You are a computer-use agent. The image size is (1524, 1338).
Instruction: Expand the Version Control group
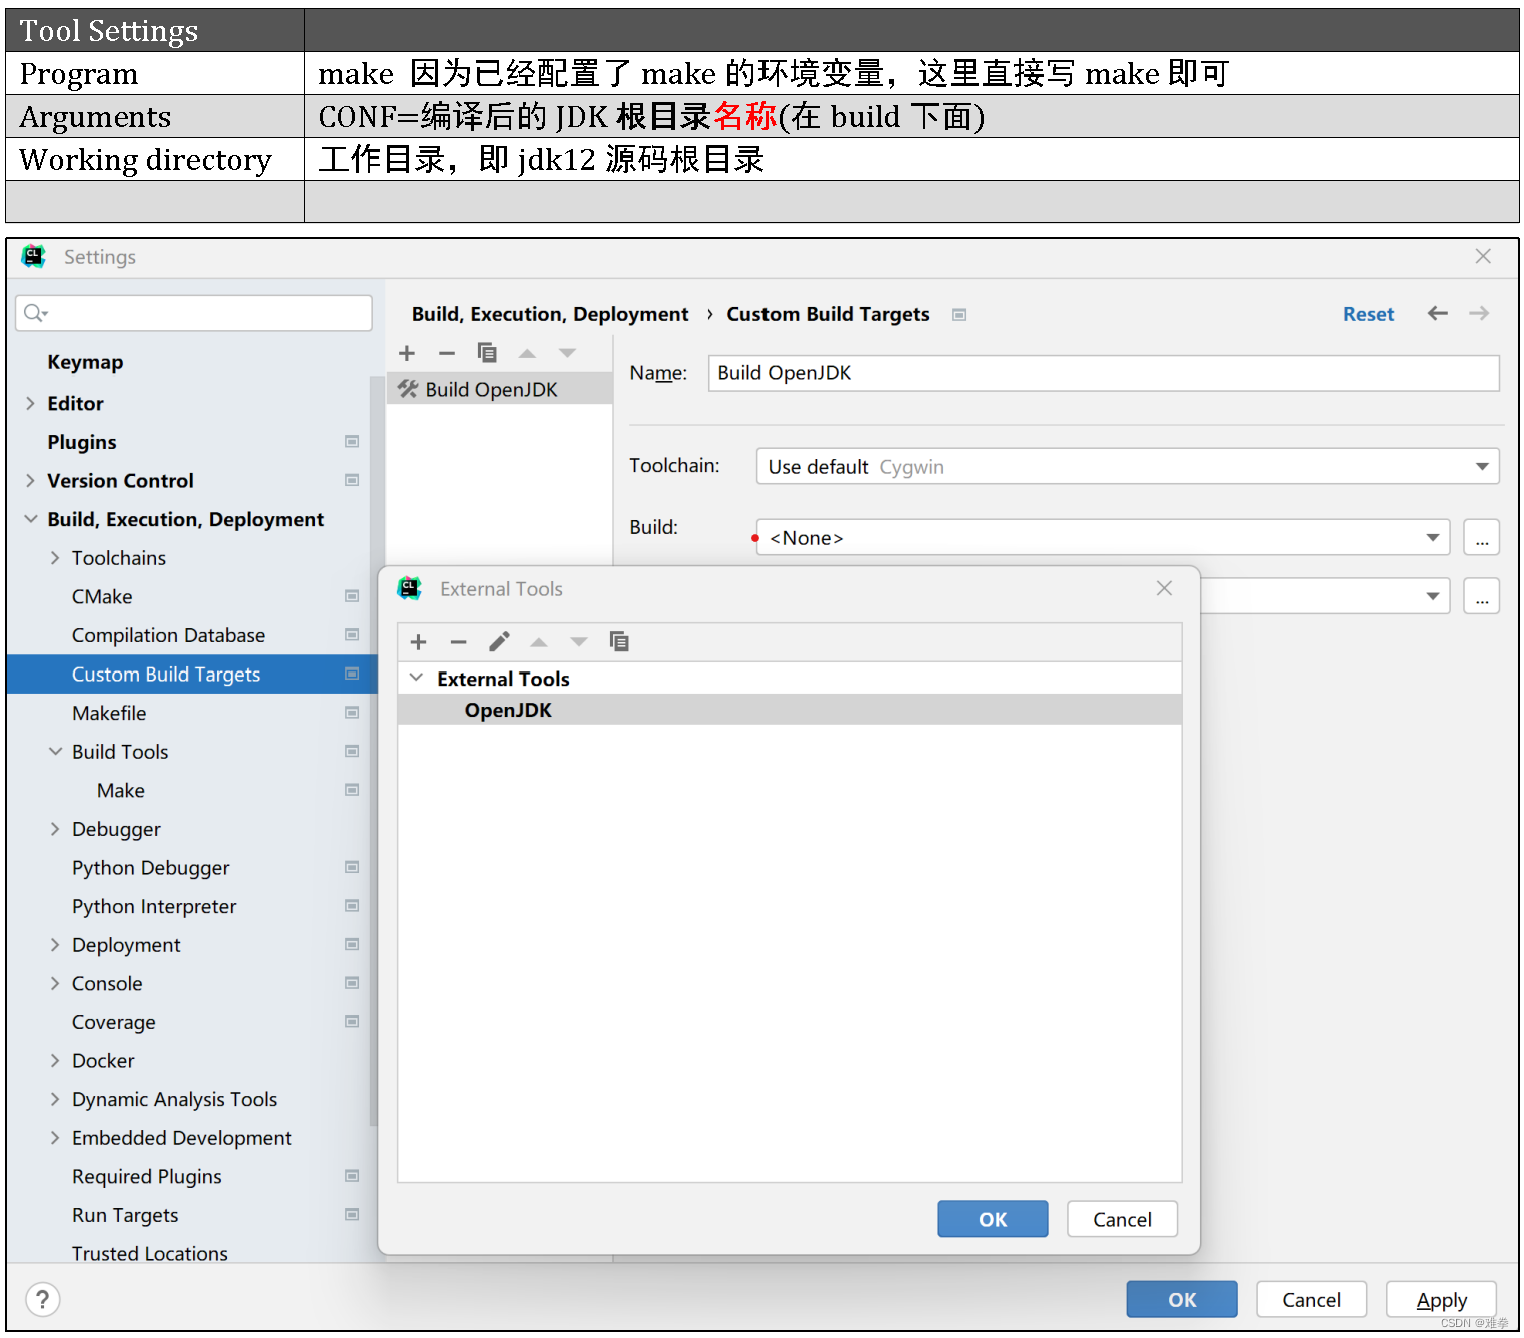(x=30, y=481)
